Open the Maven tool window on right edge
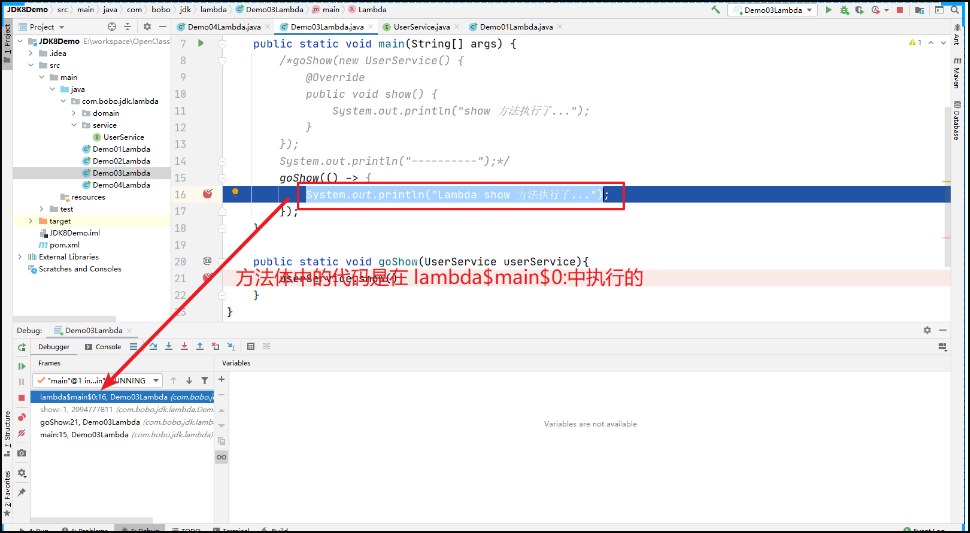Screen dimensions: 970x533 pyautogui.click(x=957, y=73)
